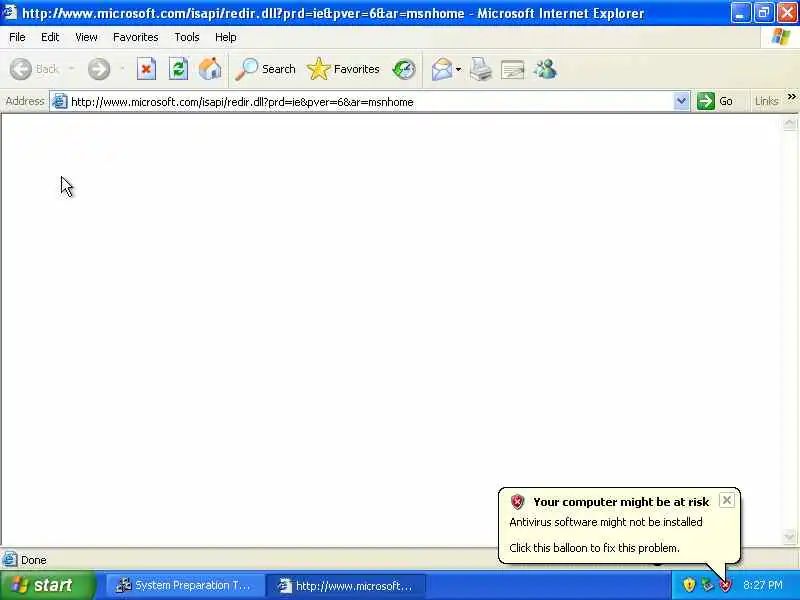The width and height of the screenshot is (800, 600).
Task: Click the red security alert tray icon
Action: coord(725,585)
